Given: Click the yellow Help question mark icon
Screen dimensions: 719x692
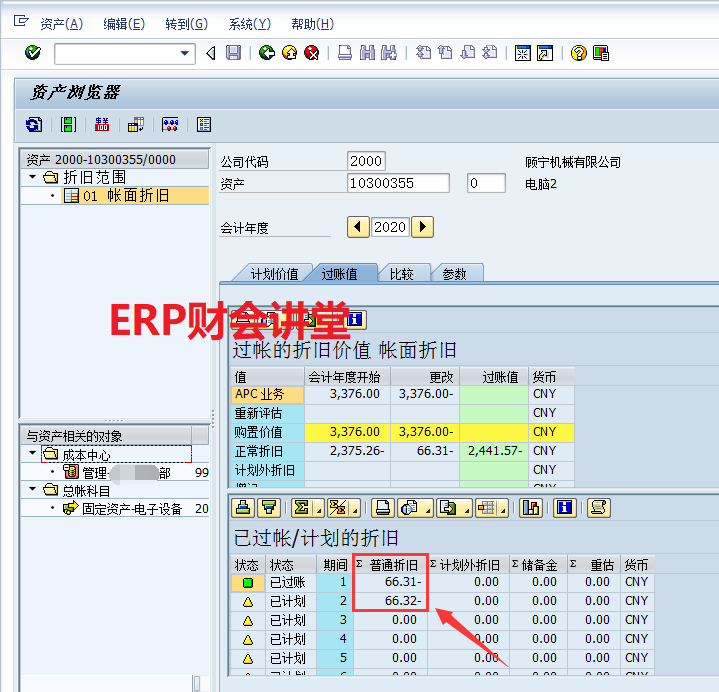Looking at the screenshot, I should click(578, 53).
